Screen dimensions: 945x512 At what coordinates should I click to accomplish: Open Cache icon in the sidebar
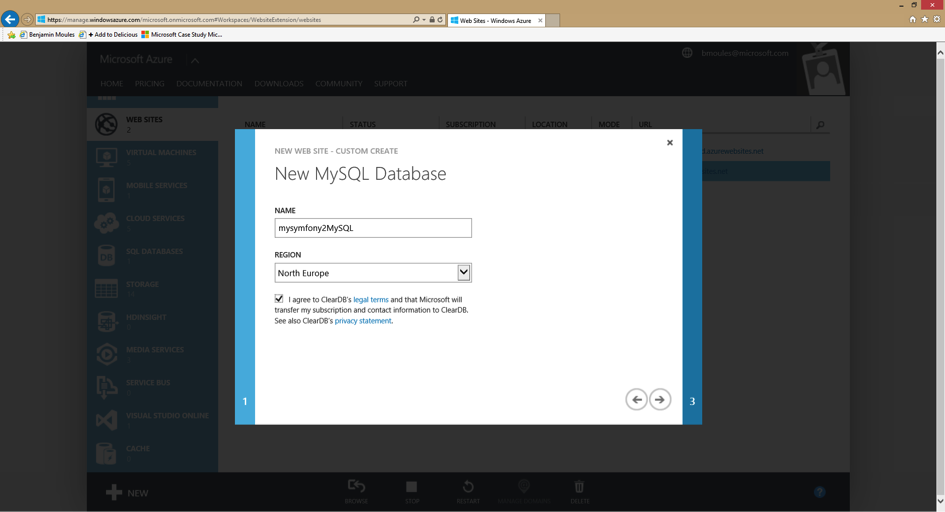[x=107, y=453]
